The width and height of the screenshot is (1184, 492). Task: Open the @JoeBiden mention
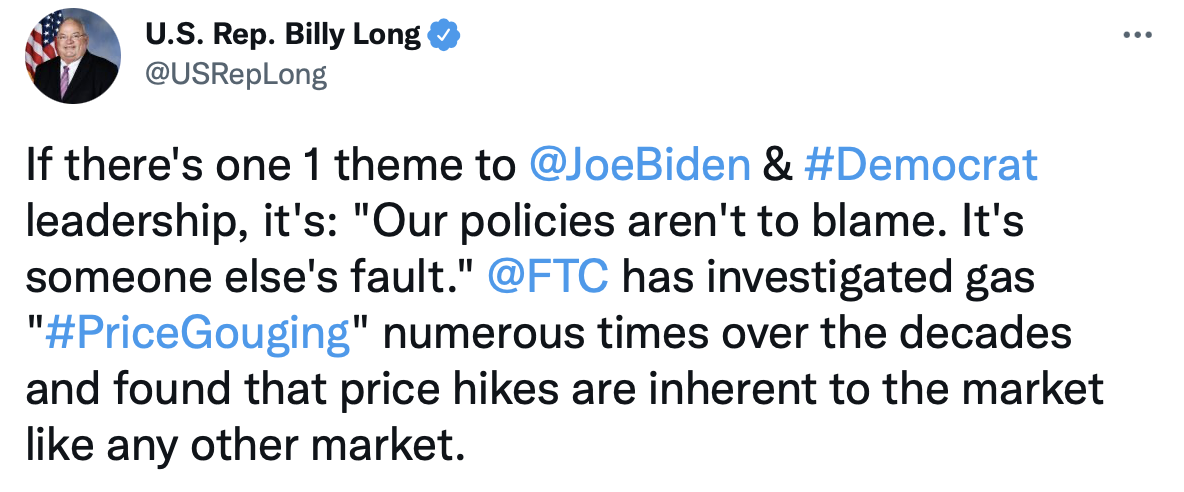click(x=639, y=167)
